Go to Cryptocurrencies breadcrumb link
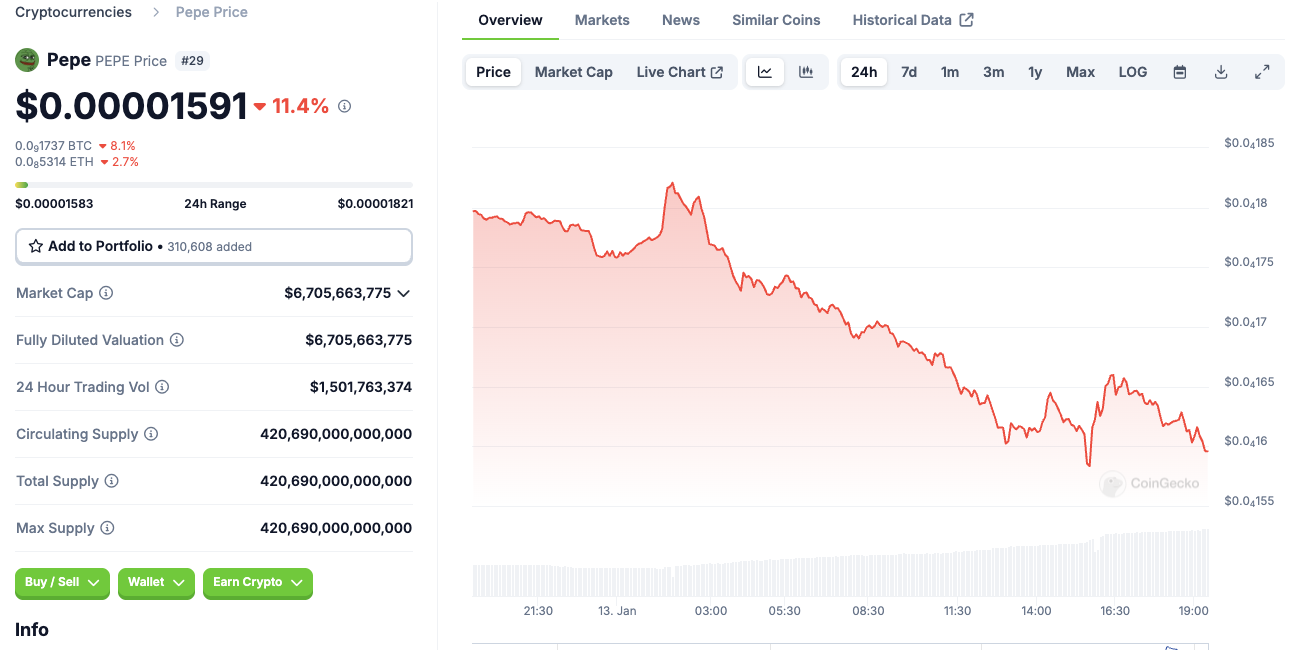This screenshot has height=650, width=1314. (x=73, y=12)
